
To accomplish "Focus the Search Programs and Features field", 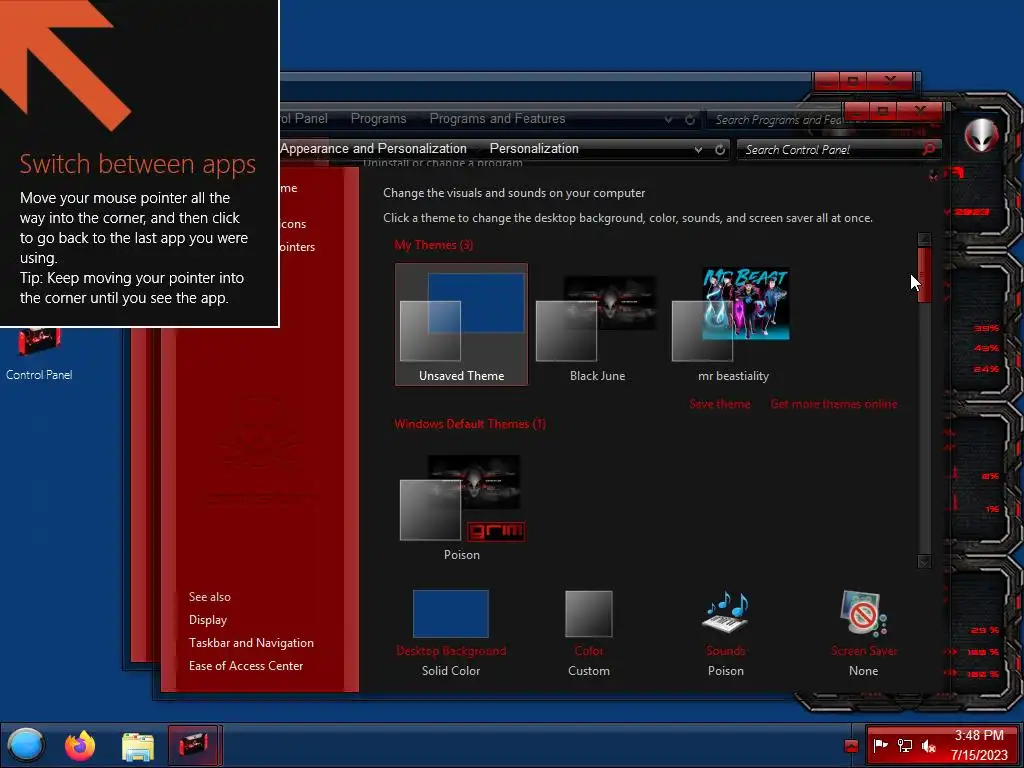I will [x=777, y=120].
